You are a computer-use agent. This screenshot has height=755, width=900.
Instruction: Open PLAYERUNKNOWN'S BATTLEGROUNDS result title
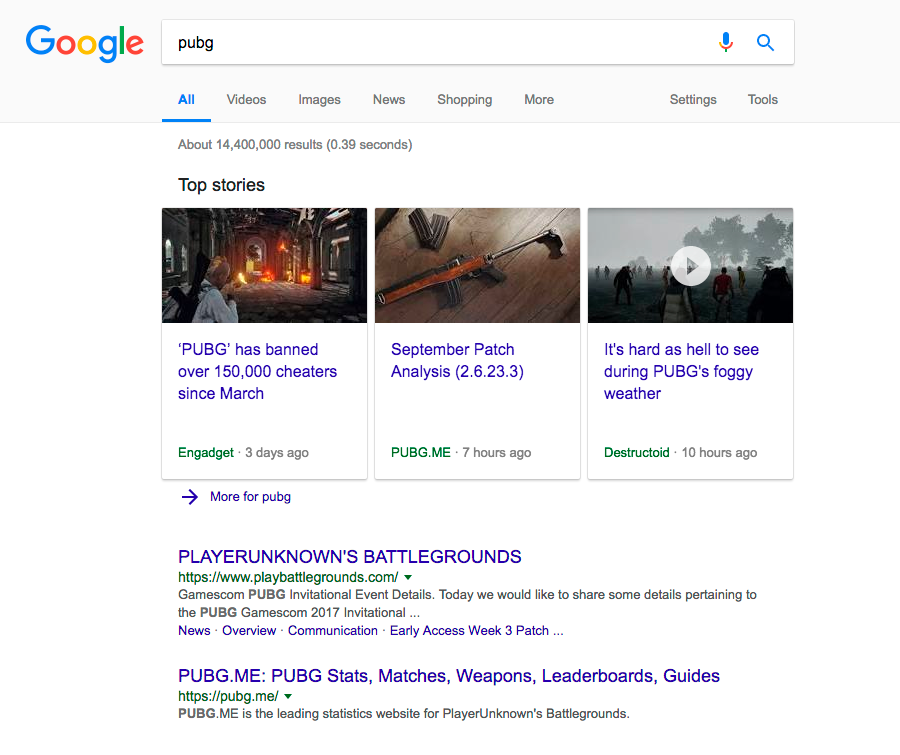pyautogui.click(x=350, y=556)
